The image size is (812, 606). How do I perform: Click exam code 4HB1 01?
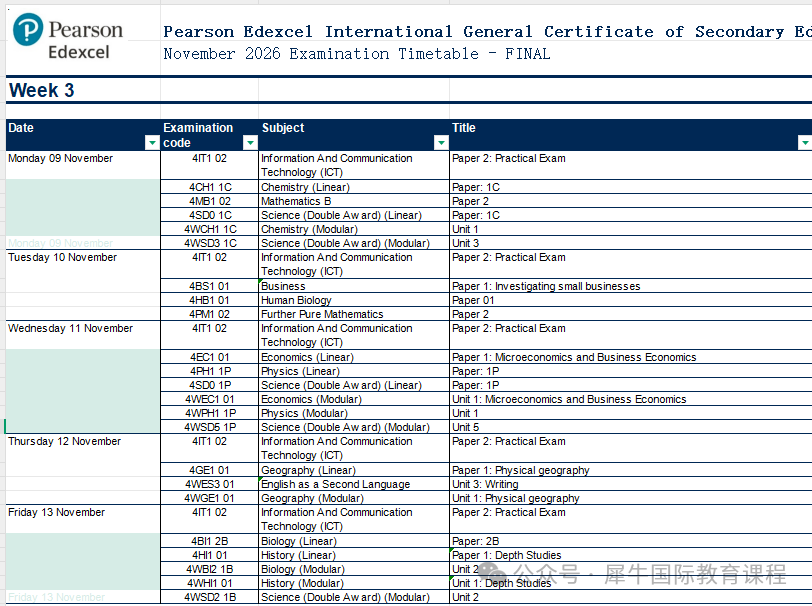pos(210,300)
